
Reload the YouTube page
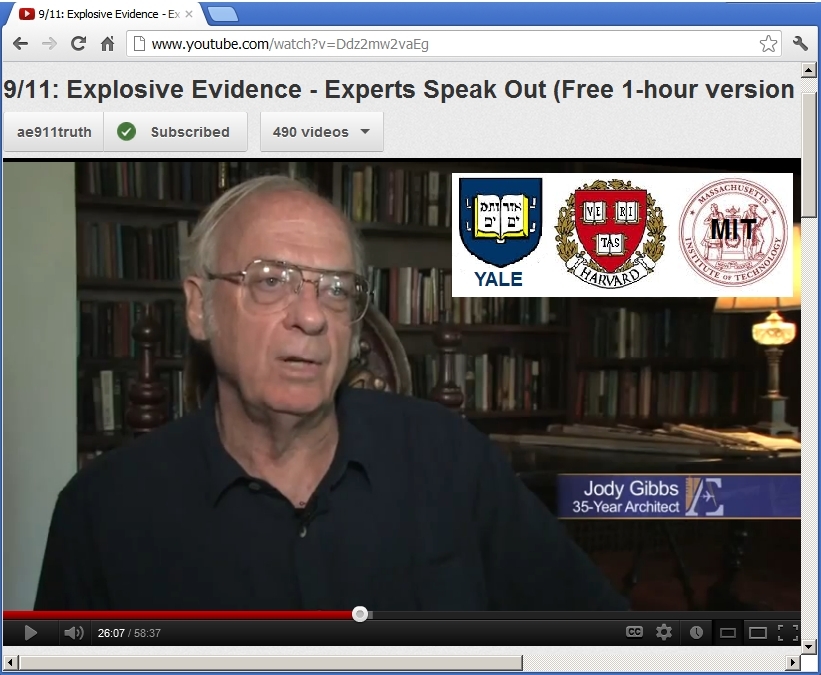pos(79,43)
